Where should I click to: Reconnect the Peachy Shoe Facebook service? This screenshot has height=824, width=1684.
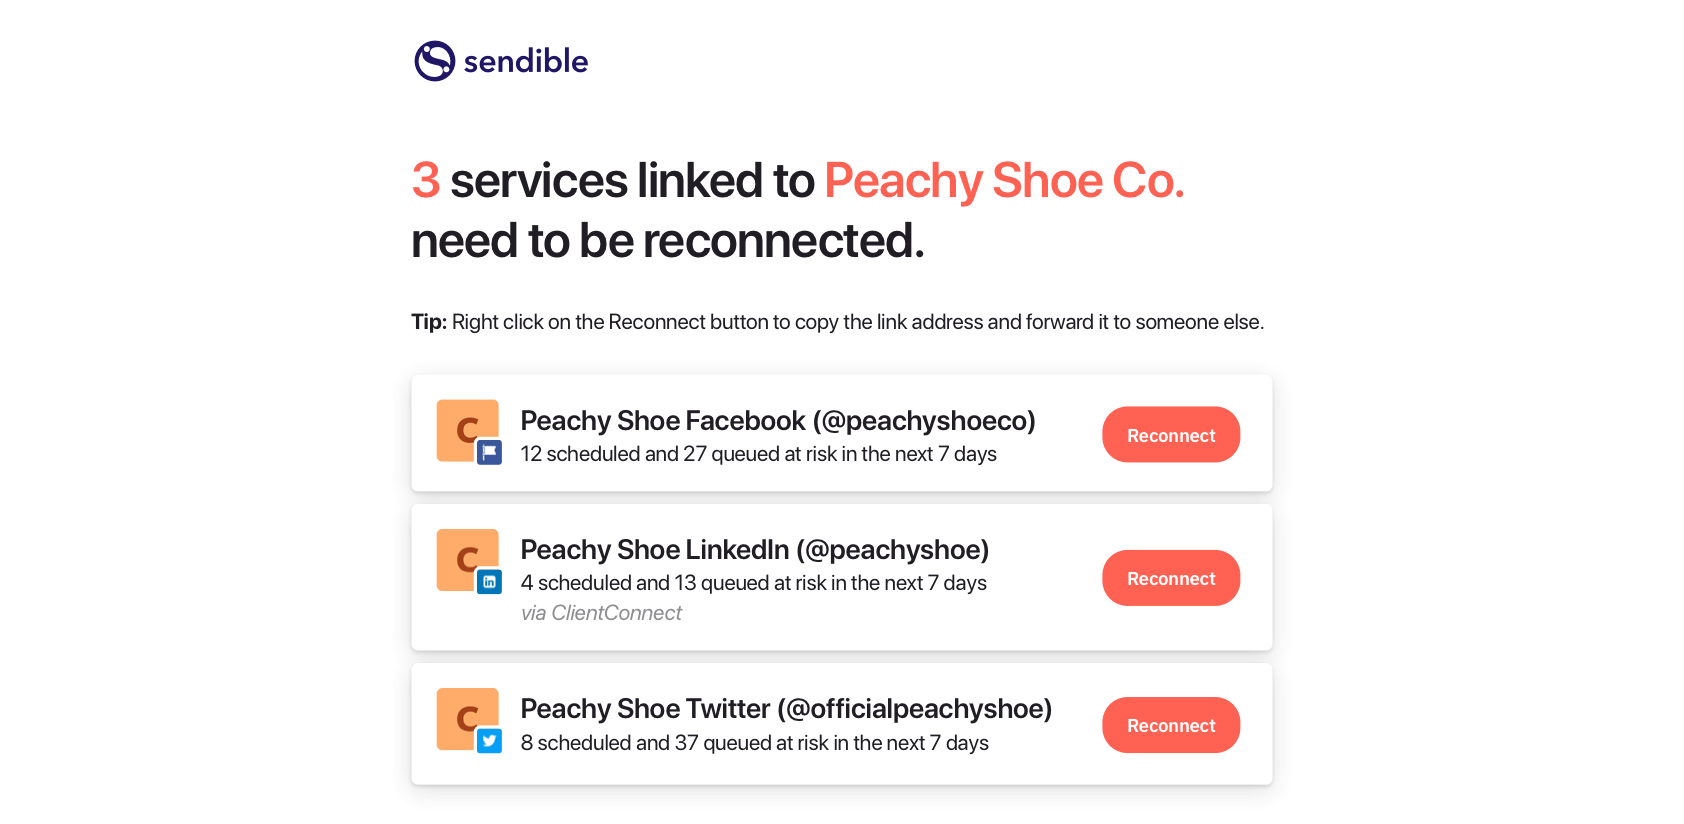[x=1170, y=435]
